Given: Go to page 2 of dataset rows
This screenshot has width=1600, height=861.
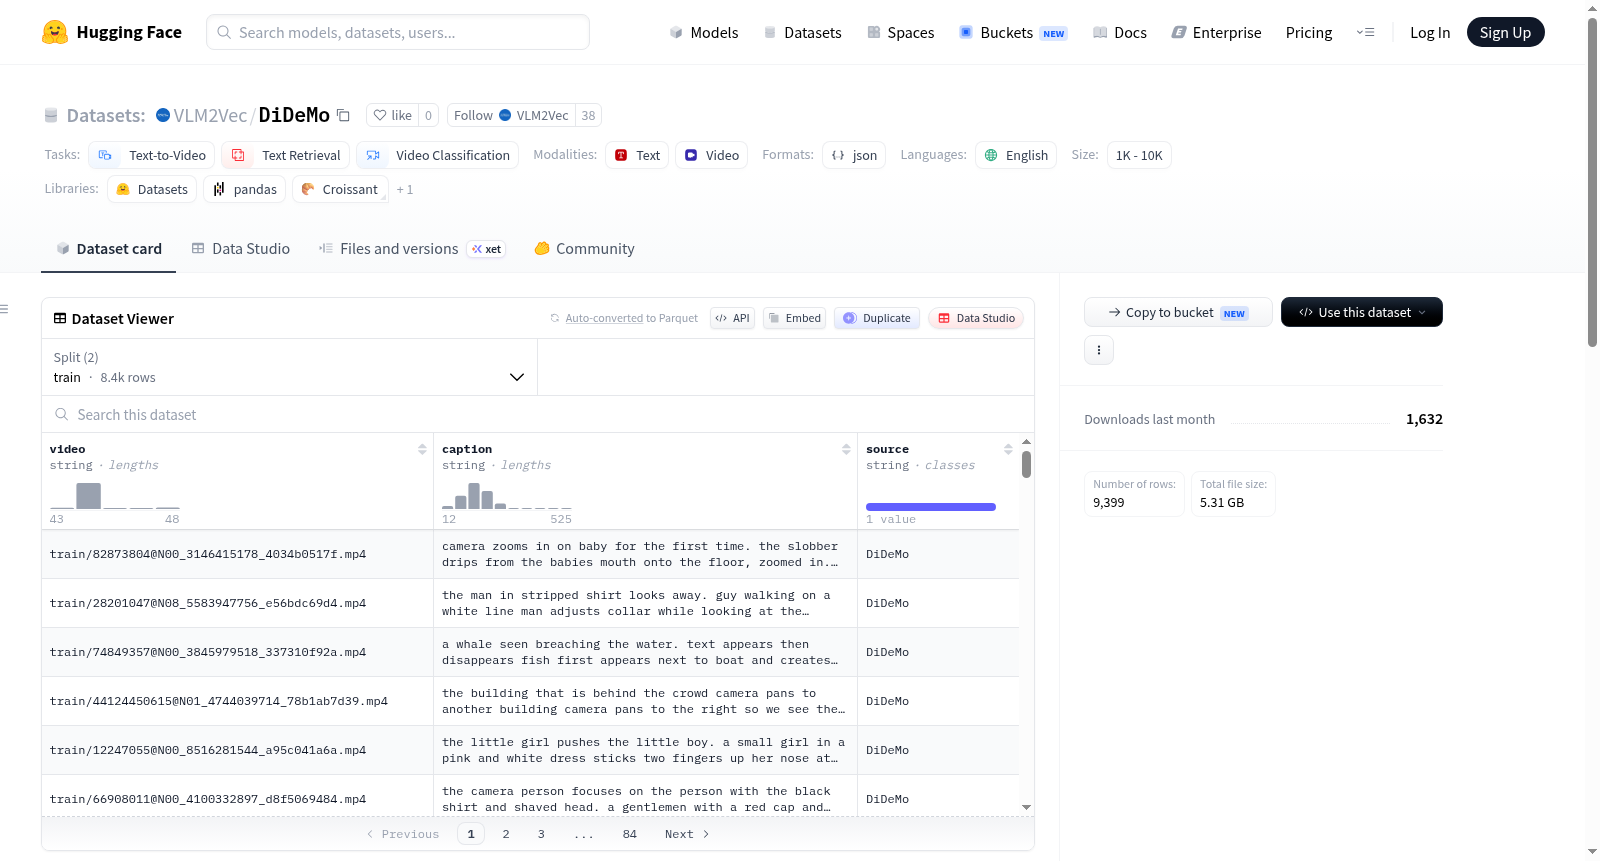Looking at the screenshot, I should [506, 834].
